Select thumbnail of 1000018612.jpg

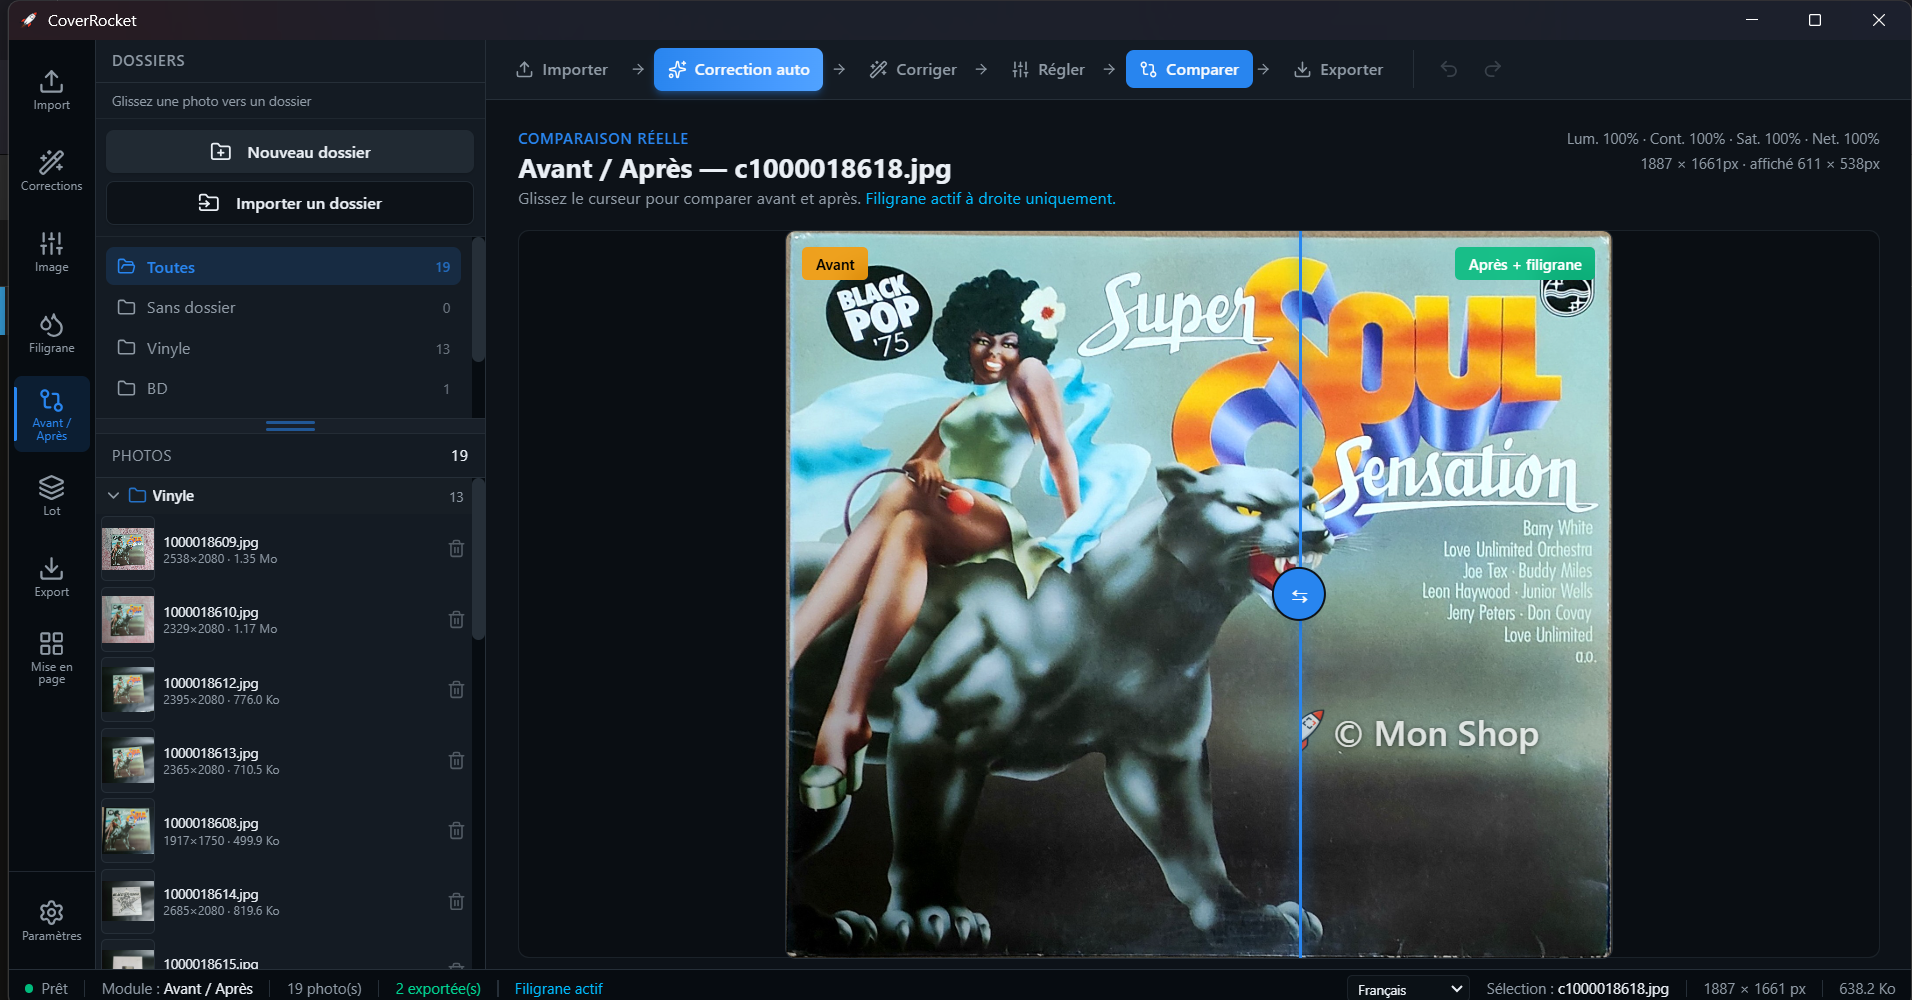tap(128, 690)
